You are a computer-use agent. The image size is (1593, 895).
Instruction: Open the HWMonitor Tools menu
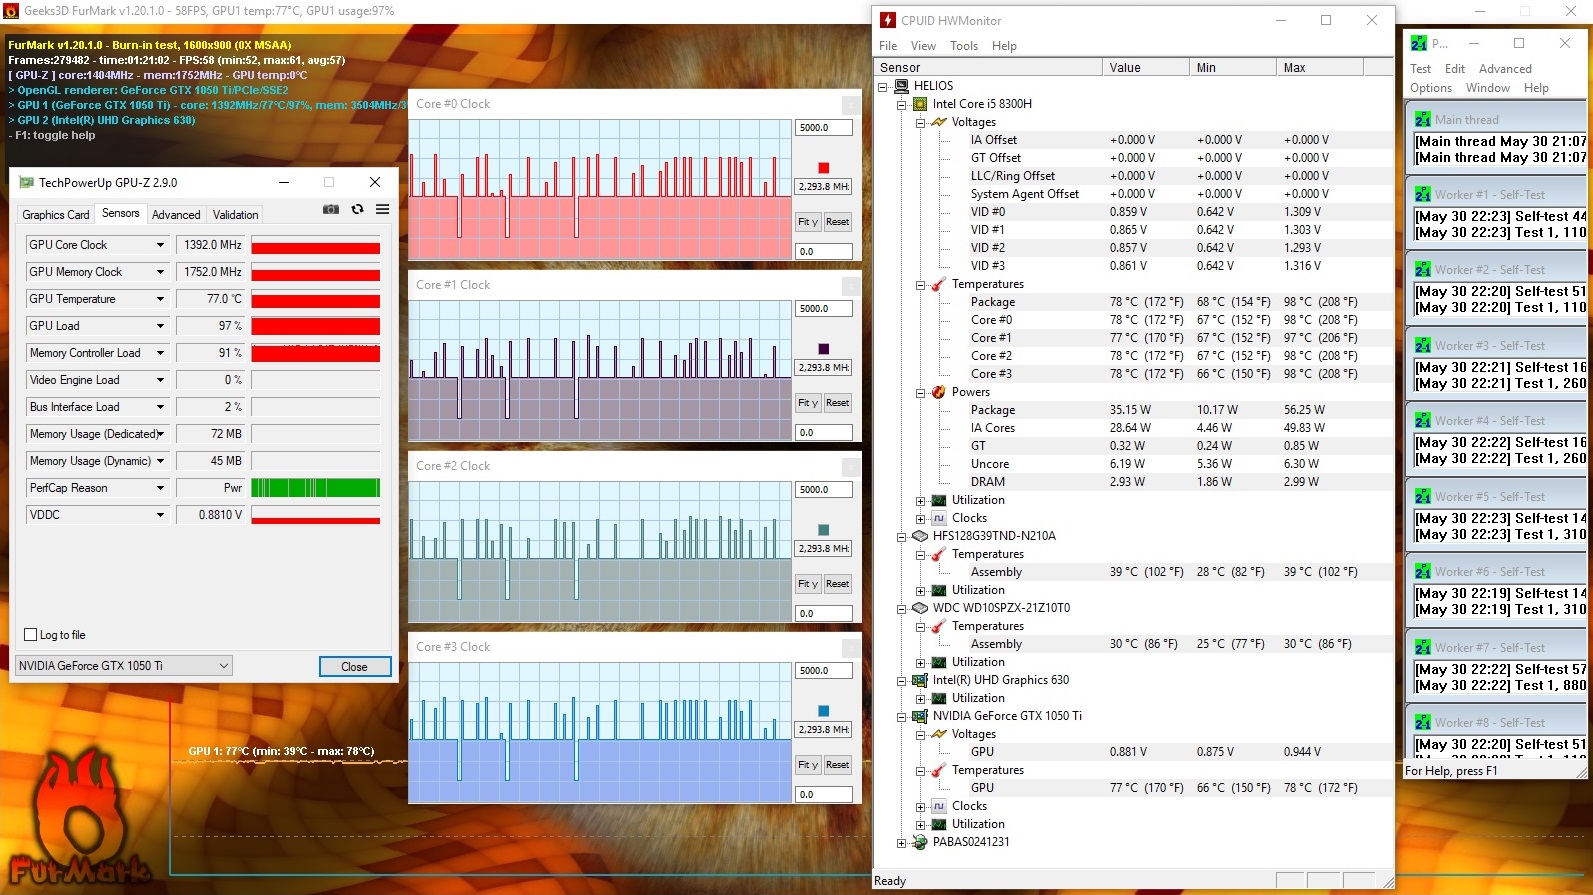(x=964, y=46)
